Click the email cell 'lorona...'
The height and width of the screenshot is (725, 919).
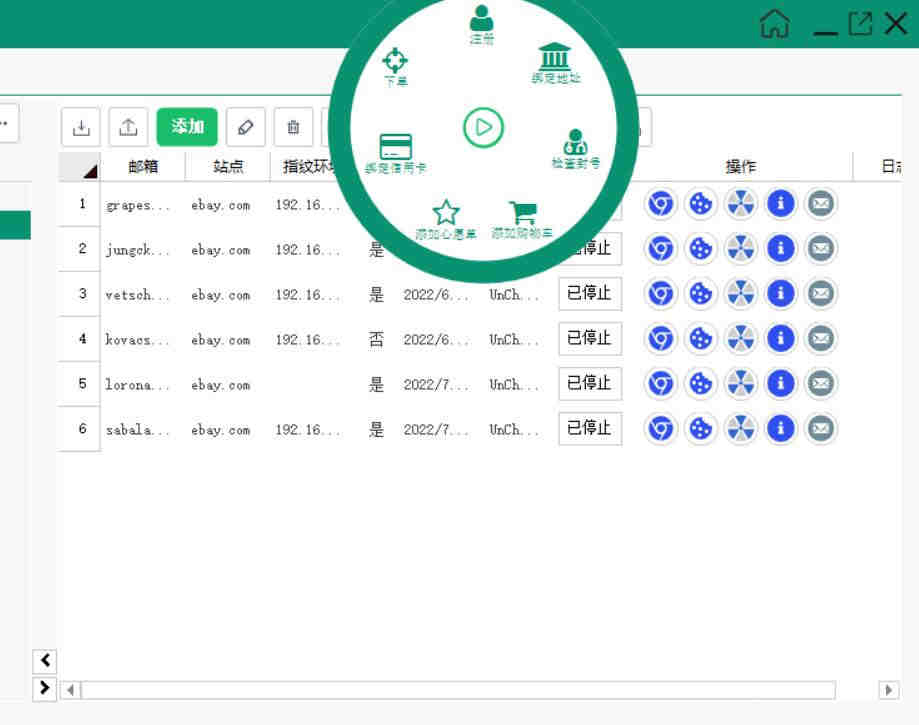(138, 384)
